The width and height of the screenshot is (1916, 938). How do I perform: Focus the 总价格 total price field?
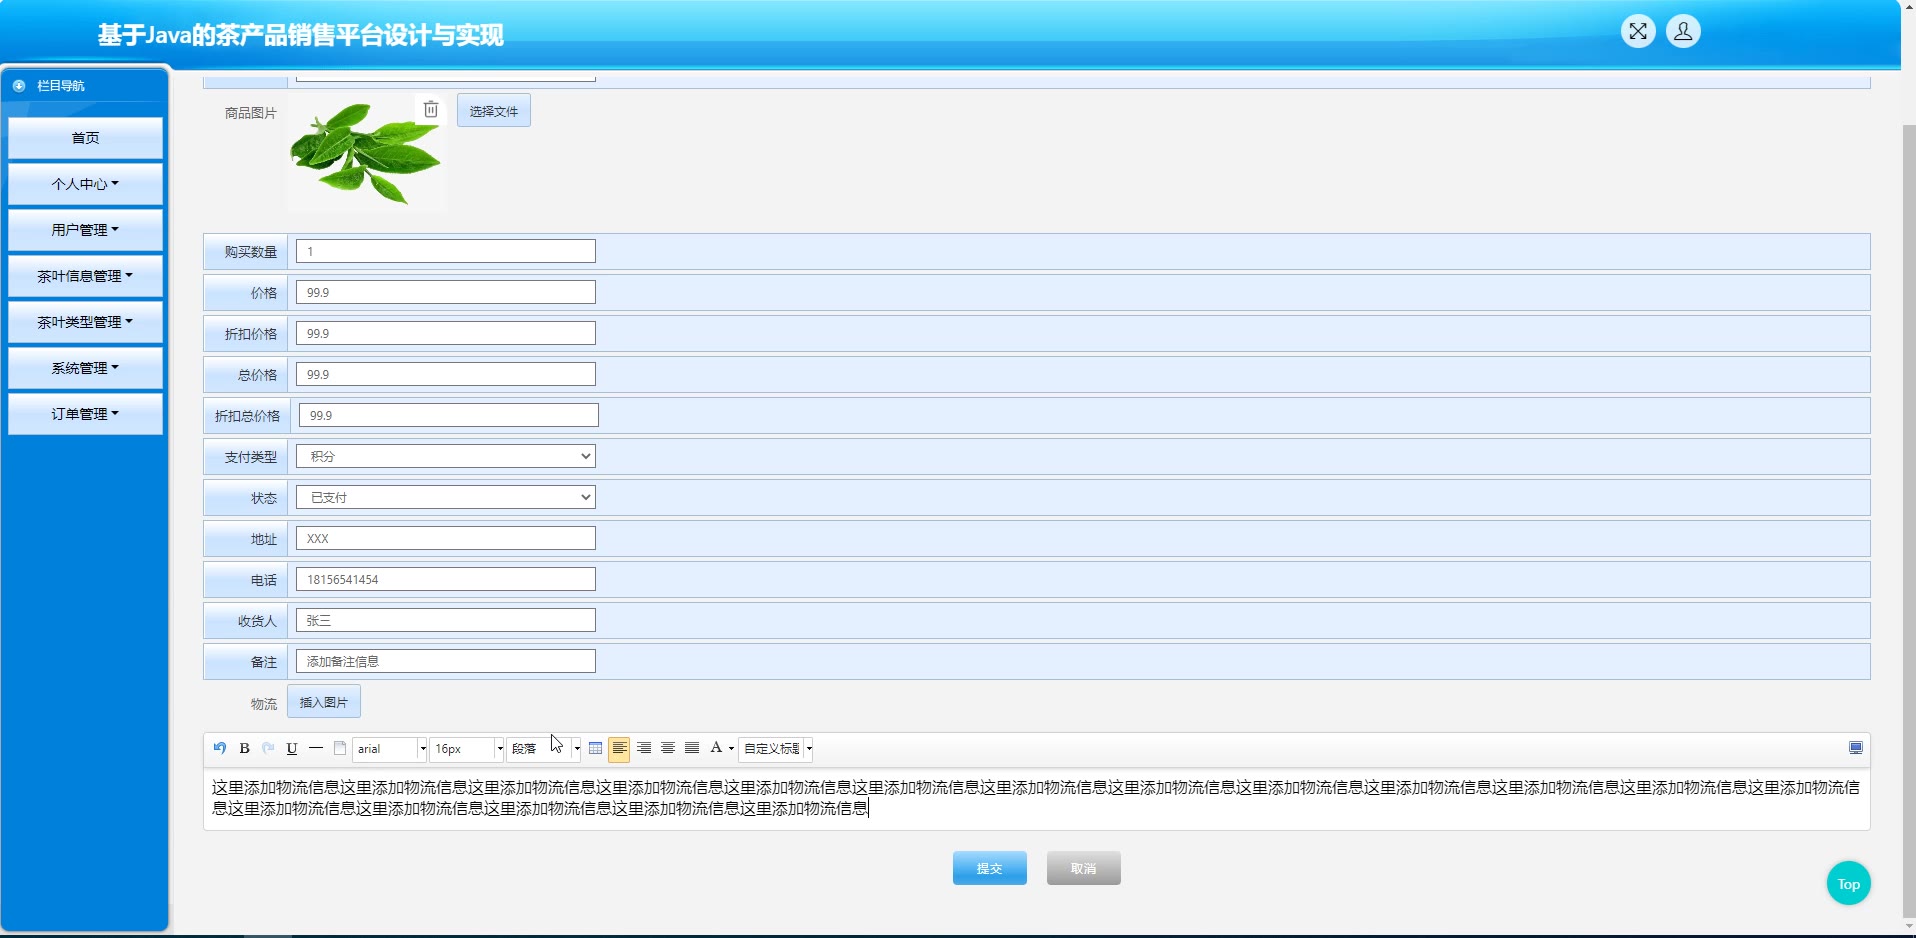tap(446, 374)
